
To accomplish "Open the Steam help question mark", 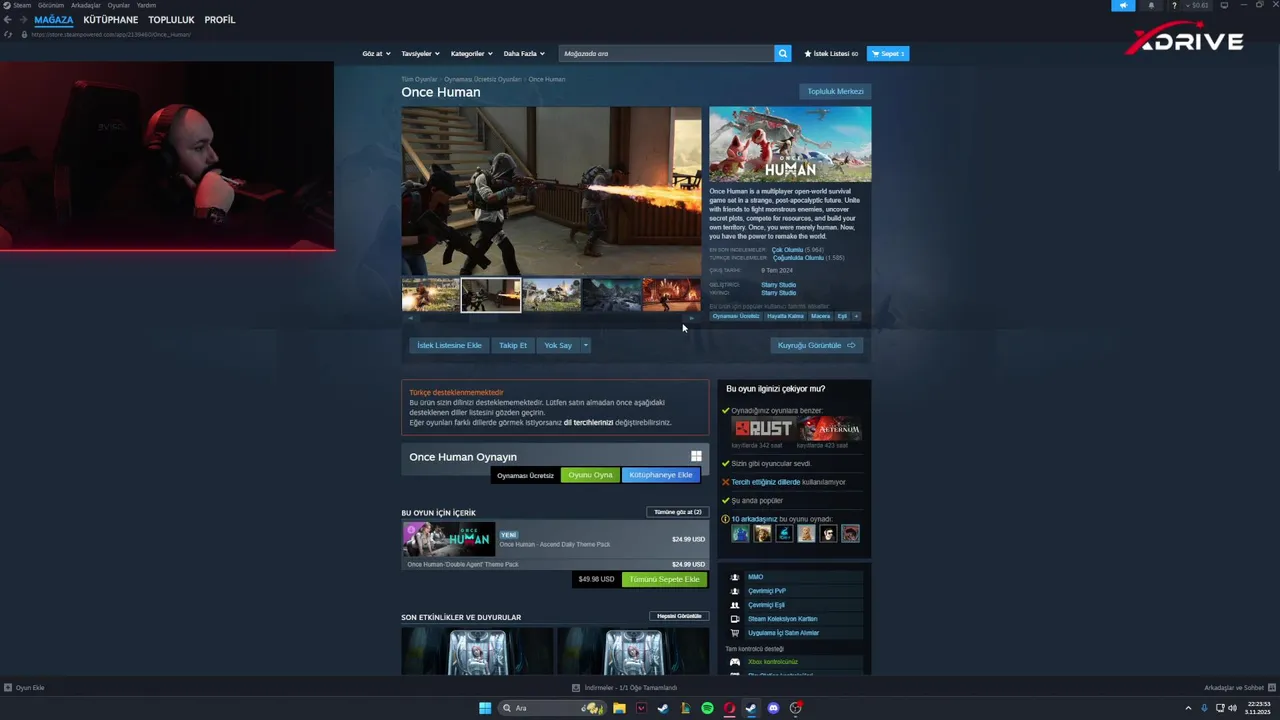I will click(x=1174, y=5).
